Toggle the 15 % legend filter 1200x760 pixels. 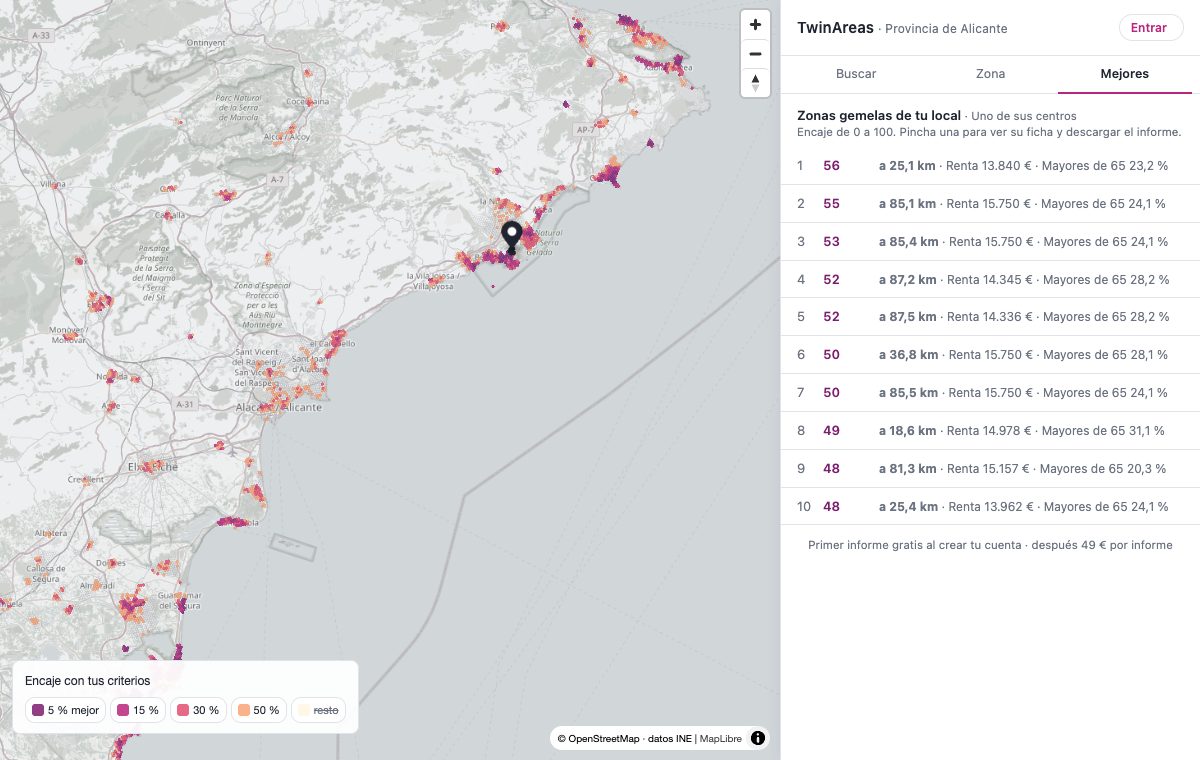[x=137, y=711]
